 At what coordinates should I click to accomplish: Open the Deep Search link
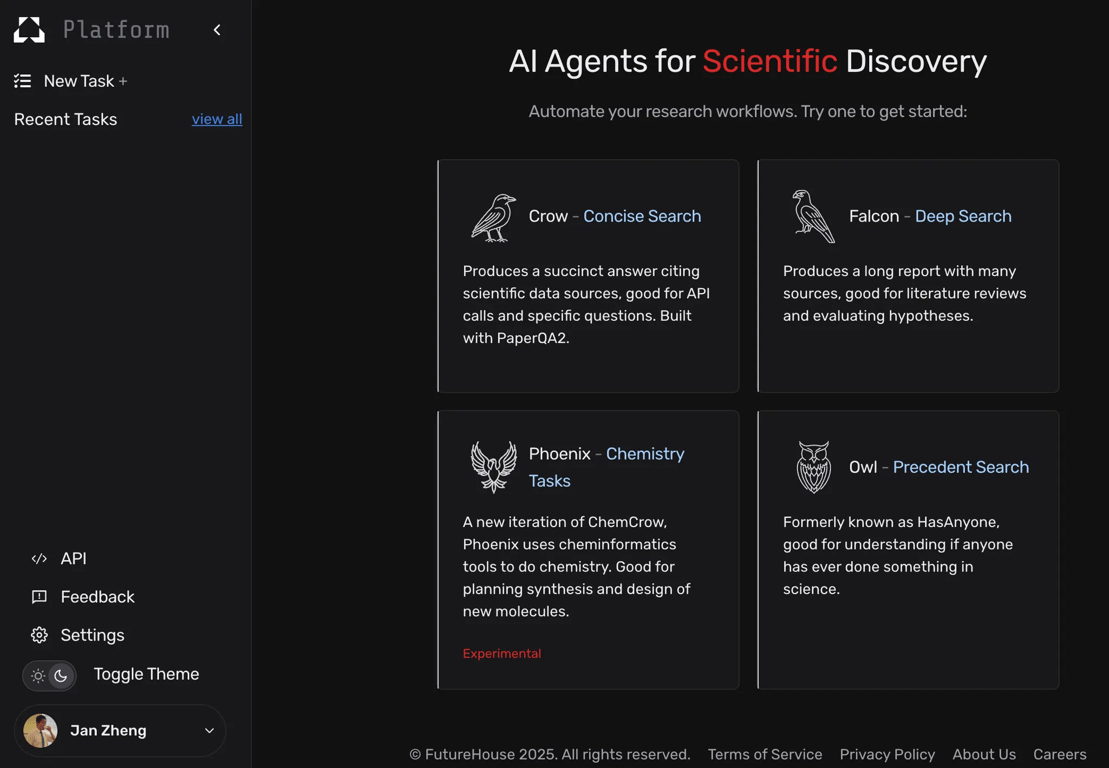click(x=963, y=216)
